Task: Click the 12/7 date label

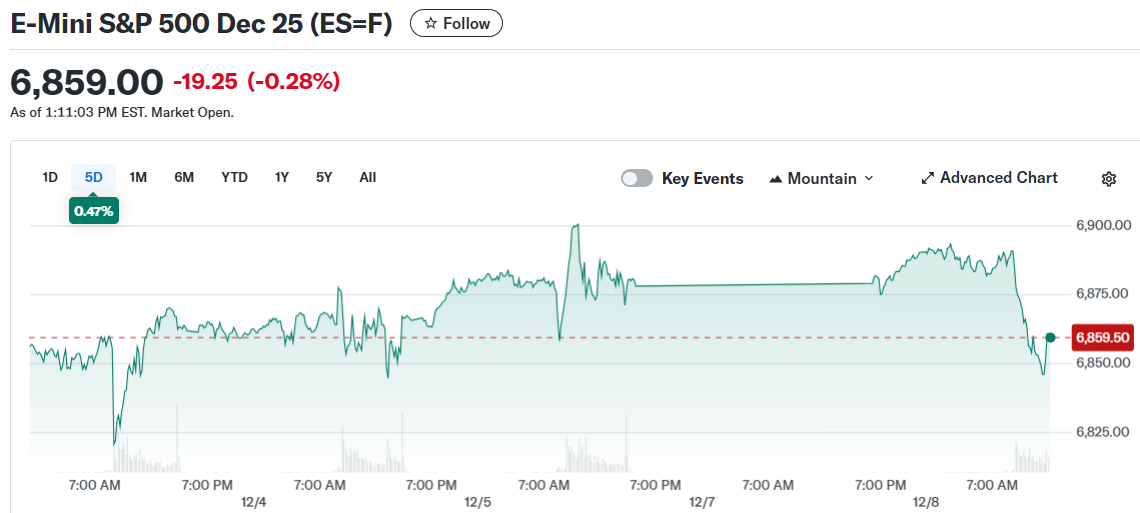Action: (x=702, y=502)
